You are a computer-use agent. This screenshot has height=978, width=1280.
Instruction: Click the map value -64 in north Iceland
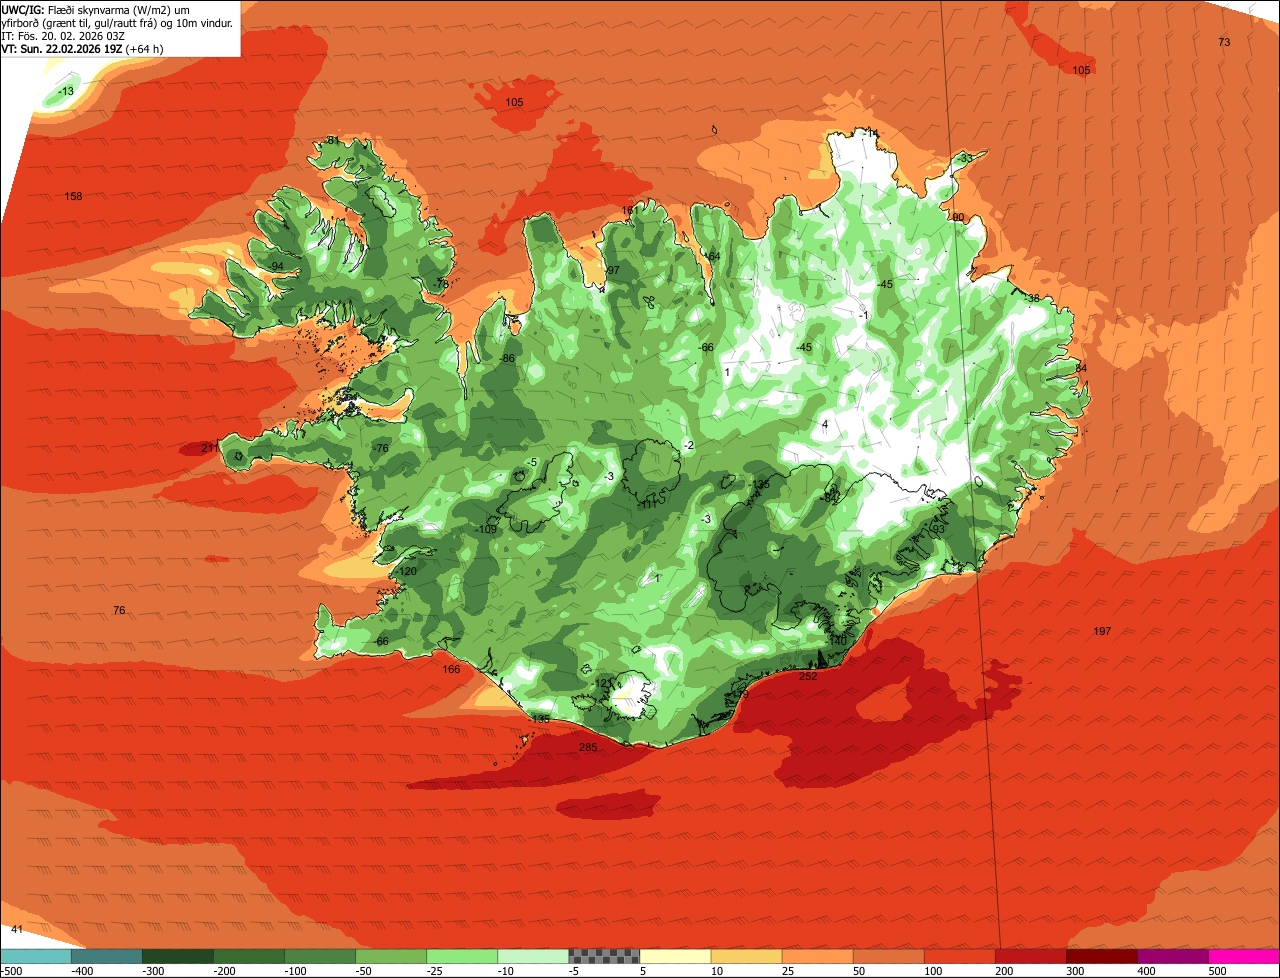712,257
